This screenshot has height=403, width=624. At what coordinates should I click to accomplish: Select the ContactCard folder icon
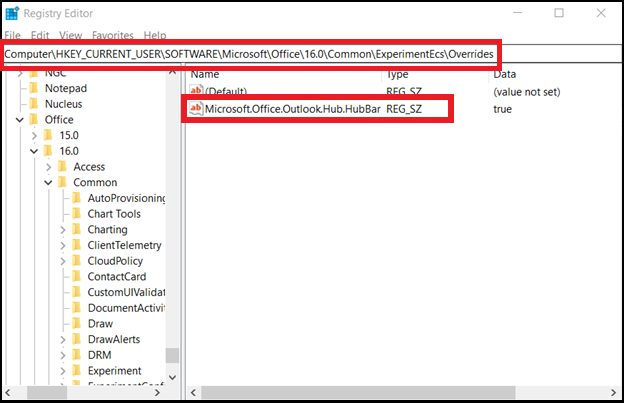76,276
